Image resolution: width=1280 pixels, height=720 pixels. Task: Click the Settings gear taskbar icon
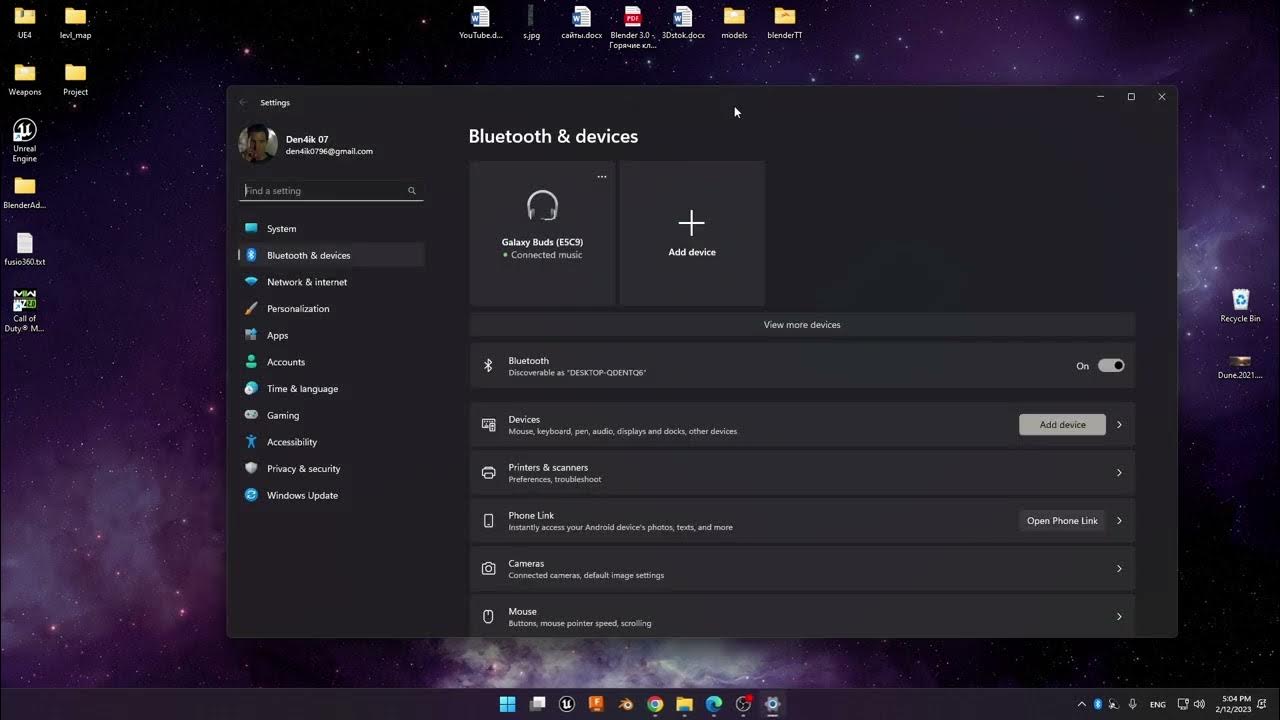tap(772, 704)
